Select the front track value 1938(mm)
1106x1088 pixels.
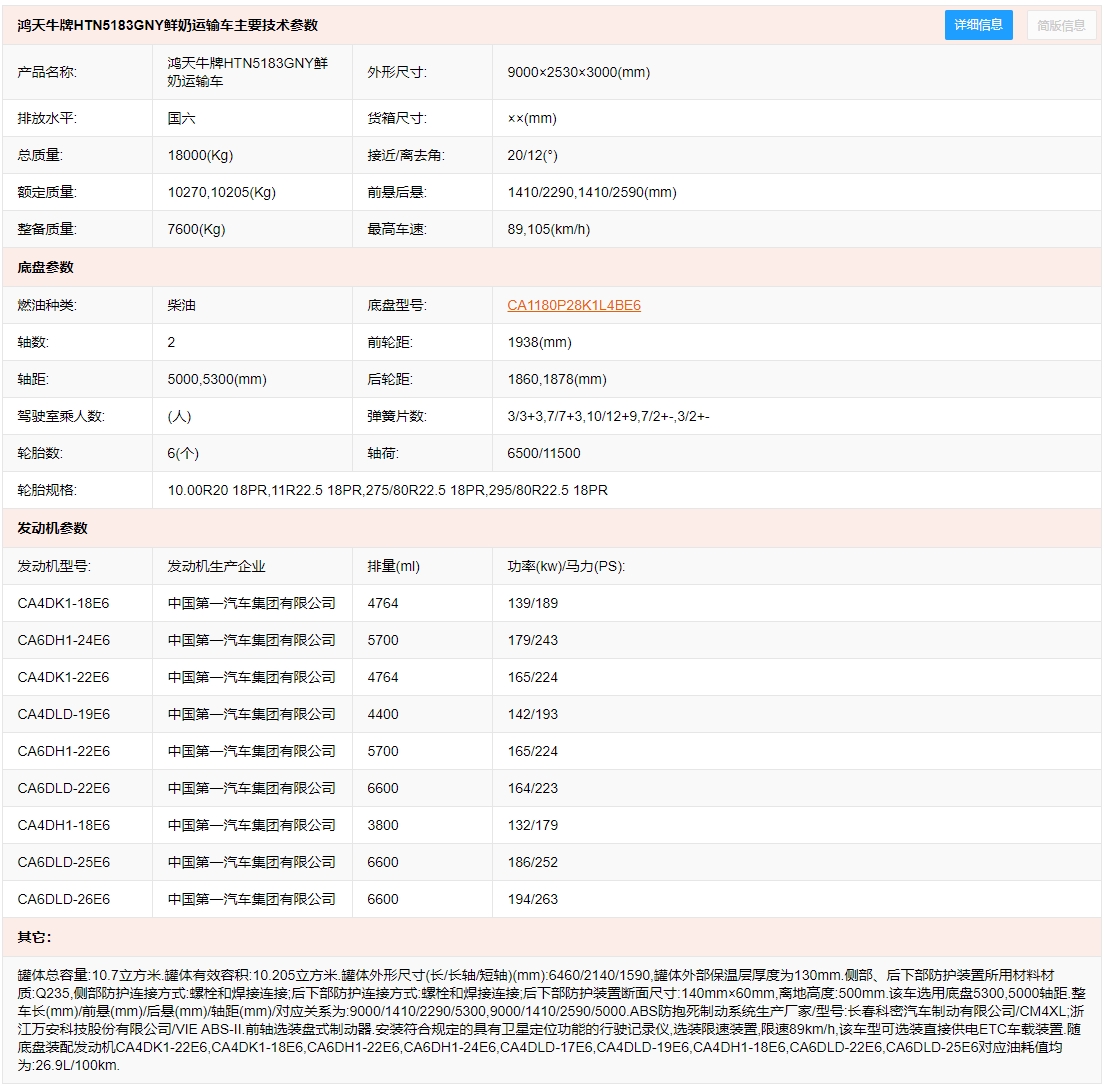(x=540, y=342)
